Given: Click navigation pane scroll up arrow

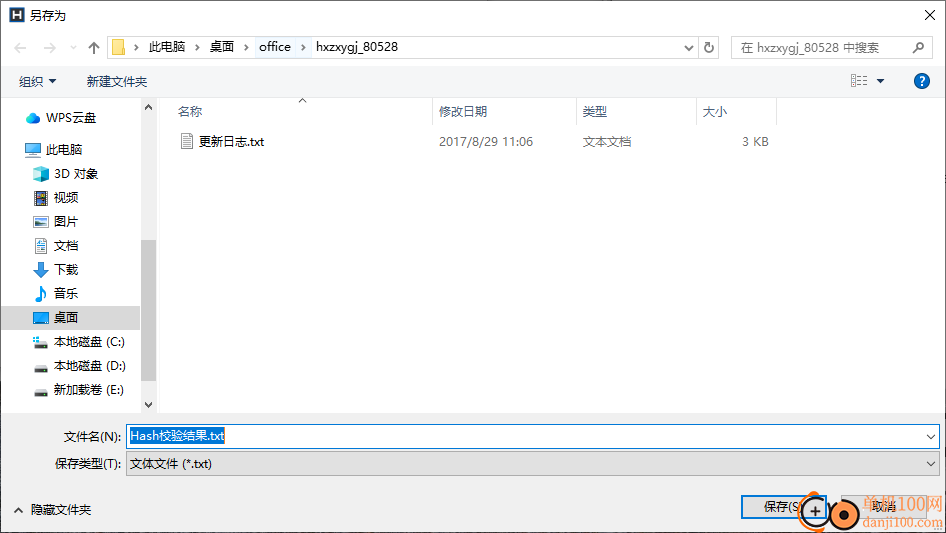Looking at the screenshot, I should 148,107.
